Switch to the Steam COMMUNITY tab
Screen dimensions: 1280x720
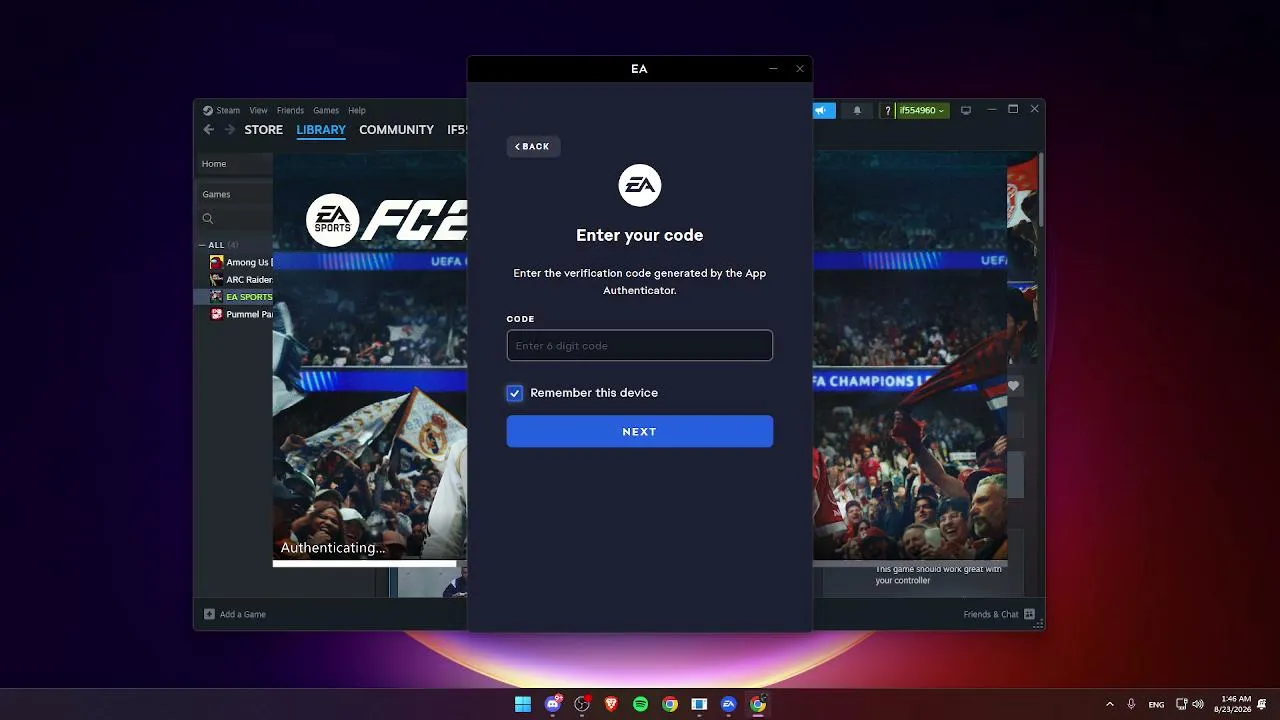point(397,130)
